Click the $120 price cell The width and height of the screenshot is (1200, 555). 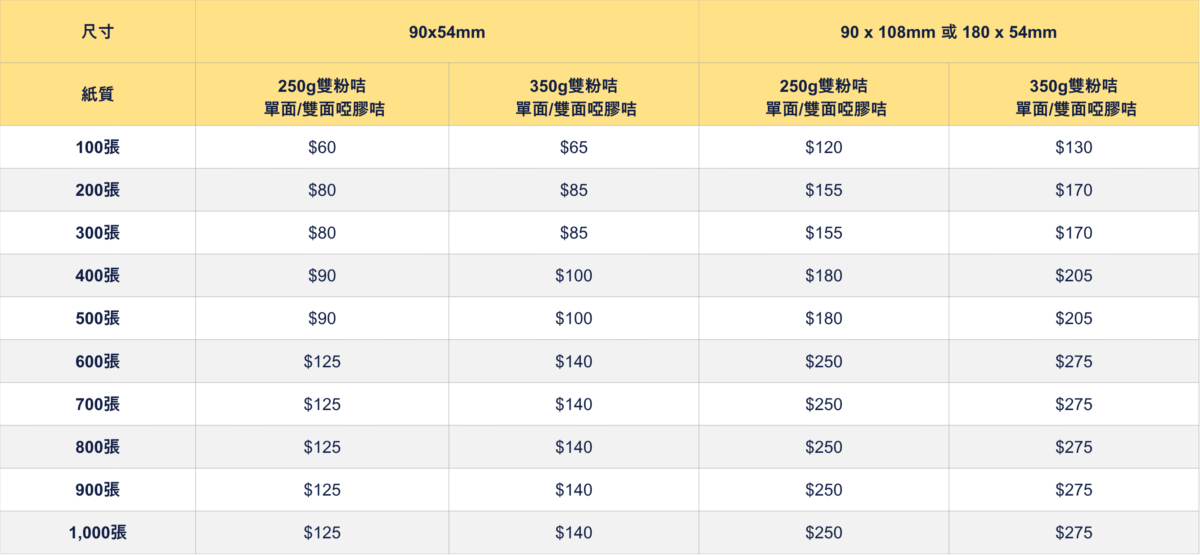coord(824,148)
